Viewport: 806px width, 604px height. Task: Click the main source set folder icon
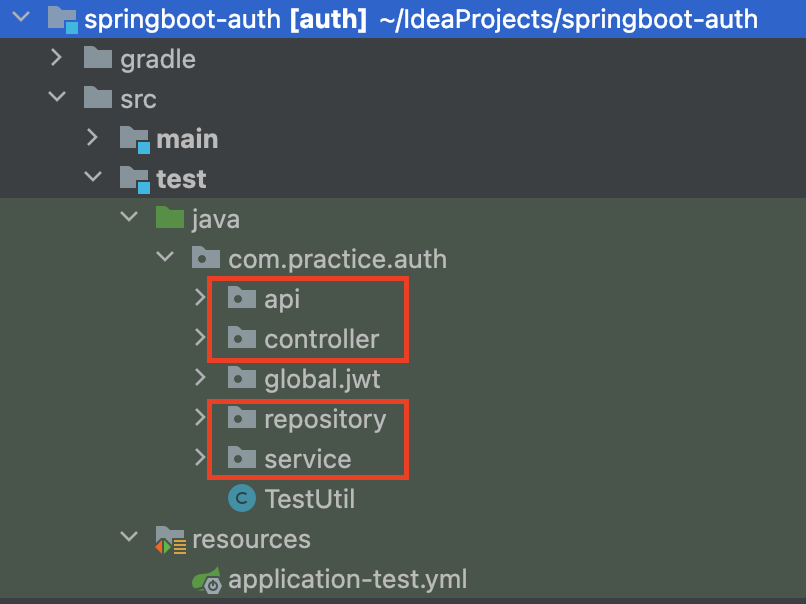tap(135, 139)
